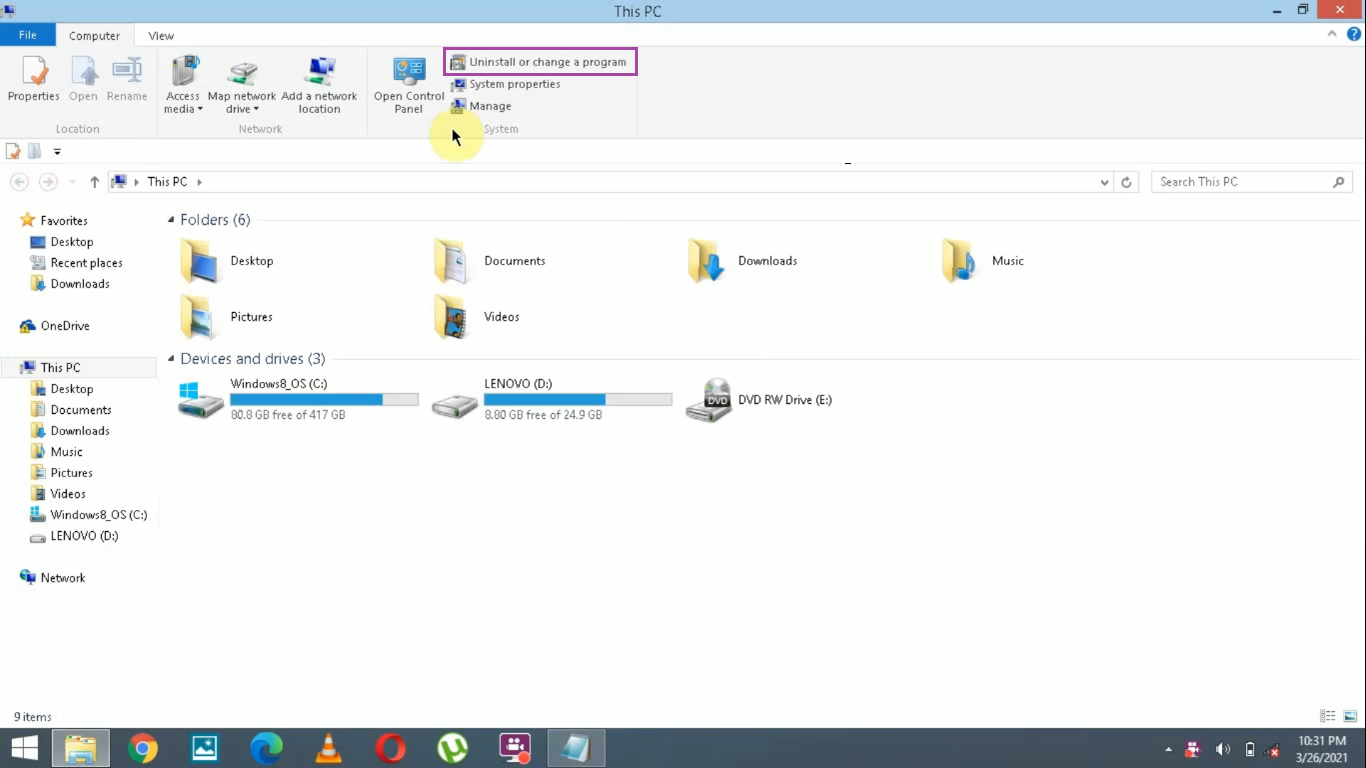Collapse the ribbon with the chevron toggle
Screen dimensions: 1366x768
click(1330, 33)
